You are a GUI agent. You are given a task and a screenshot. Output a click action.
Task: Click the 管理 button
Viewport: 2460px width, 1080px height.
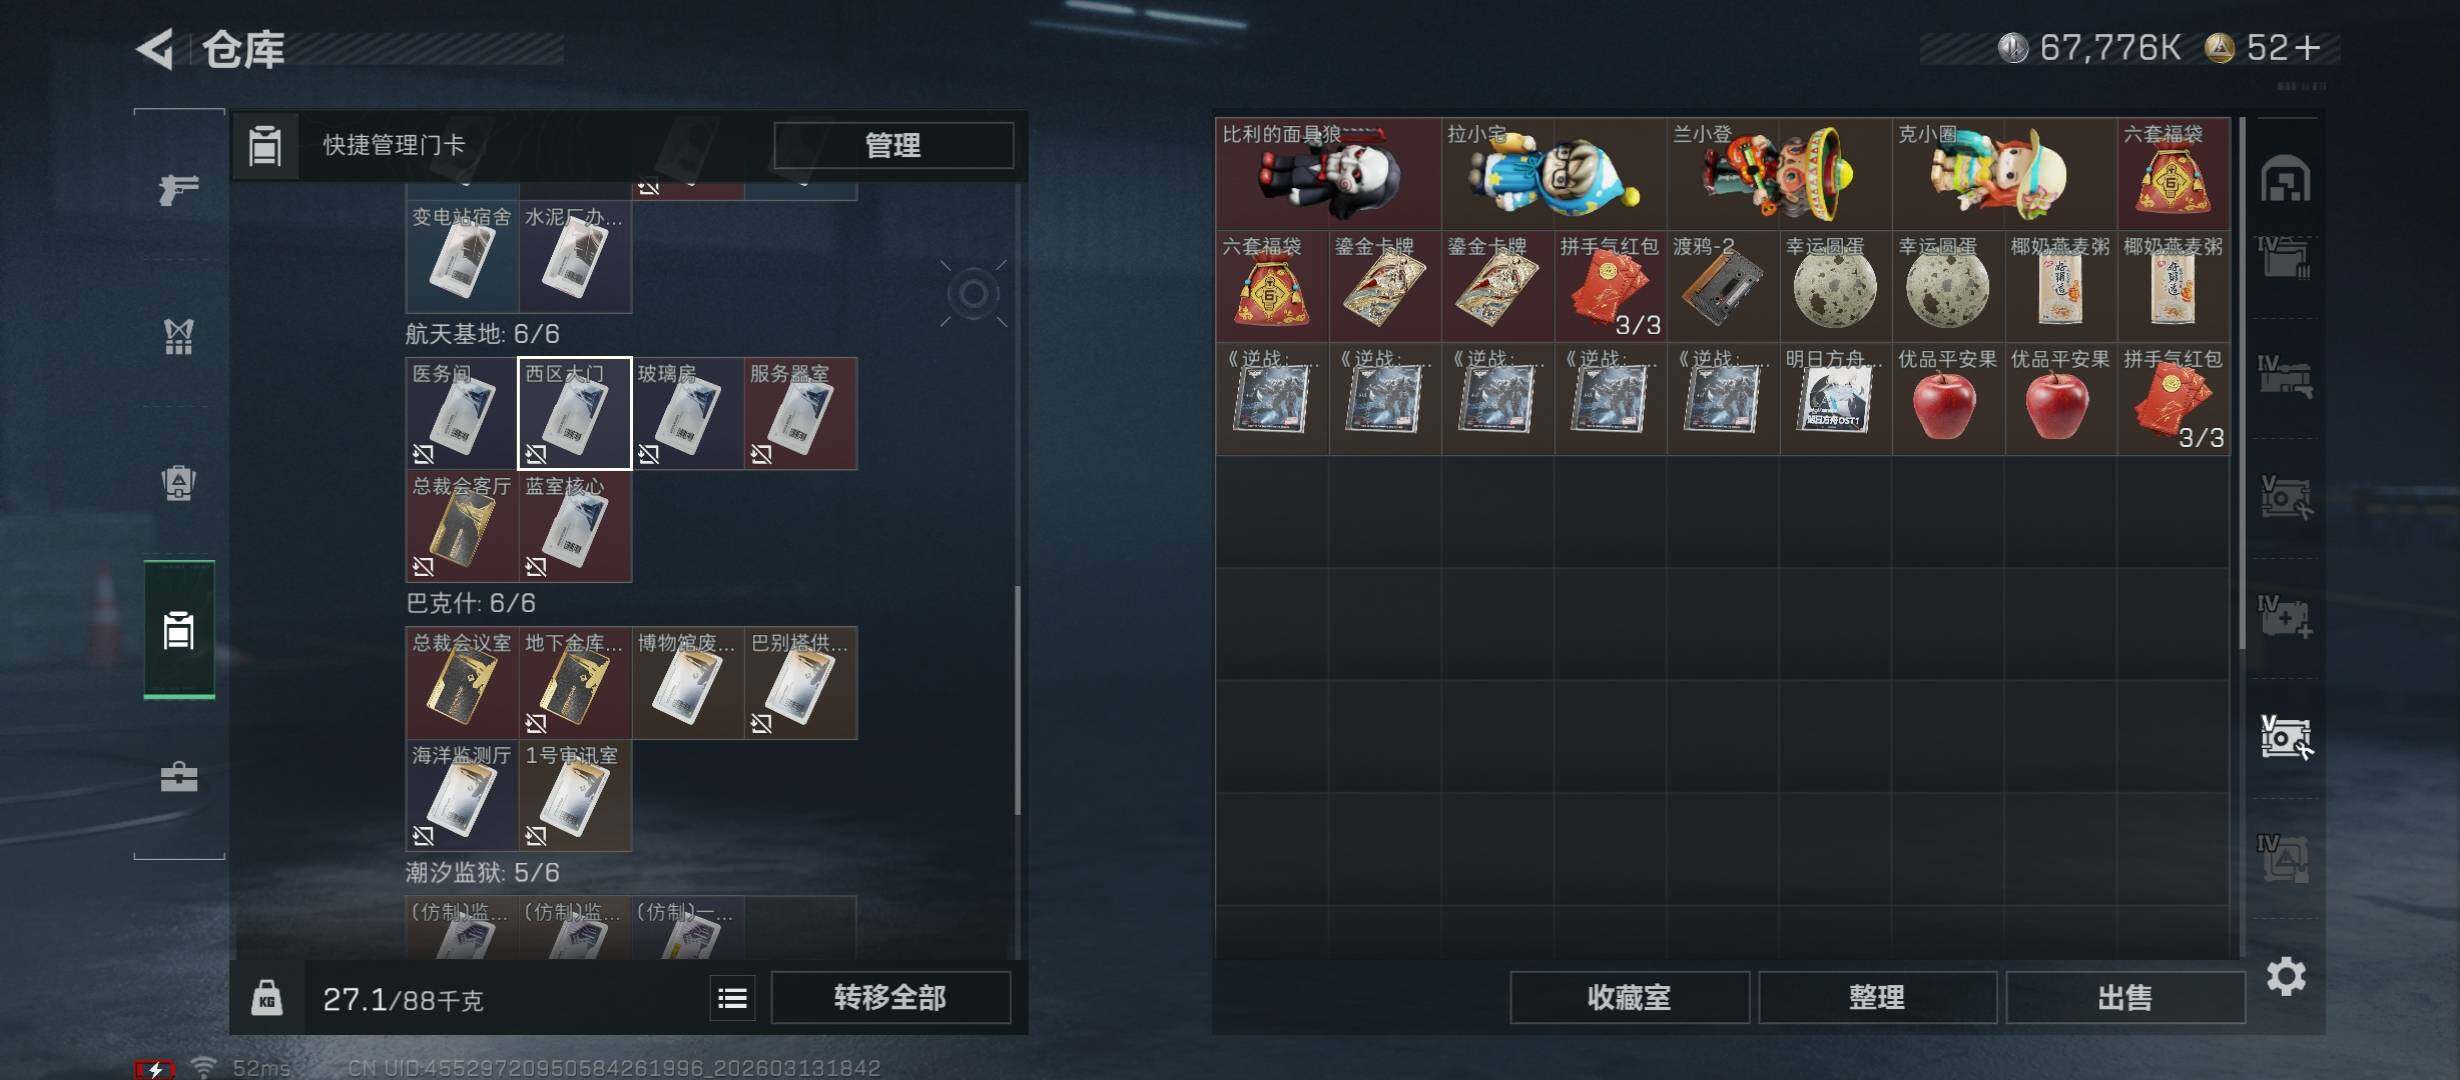893,146
